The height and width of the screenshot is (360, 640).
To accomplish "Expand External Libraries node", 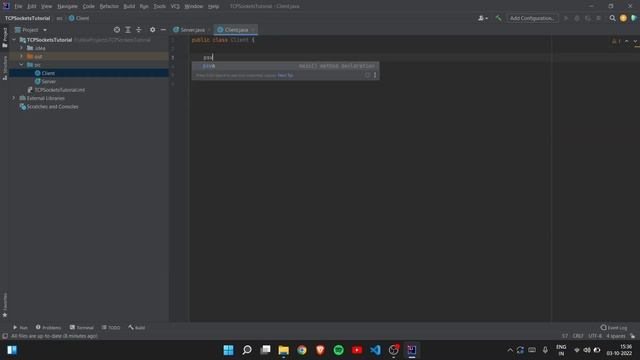I will coord(14,98).
